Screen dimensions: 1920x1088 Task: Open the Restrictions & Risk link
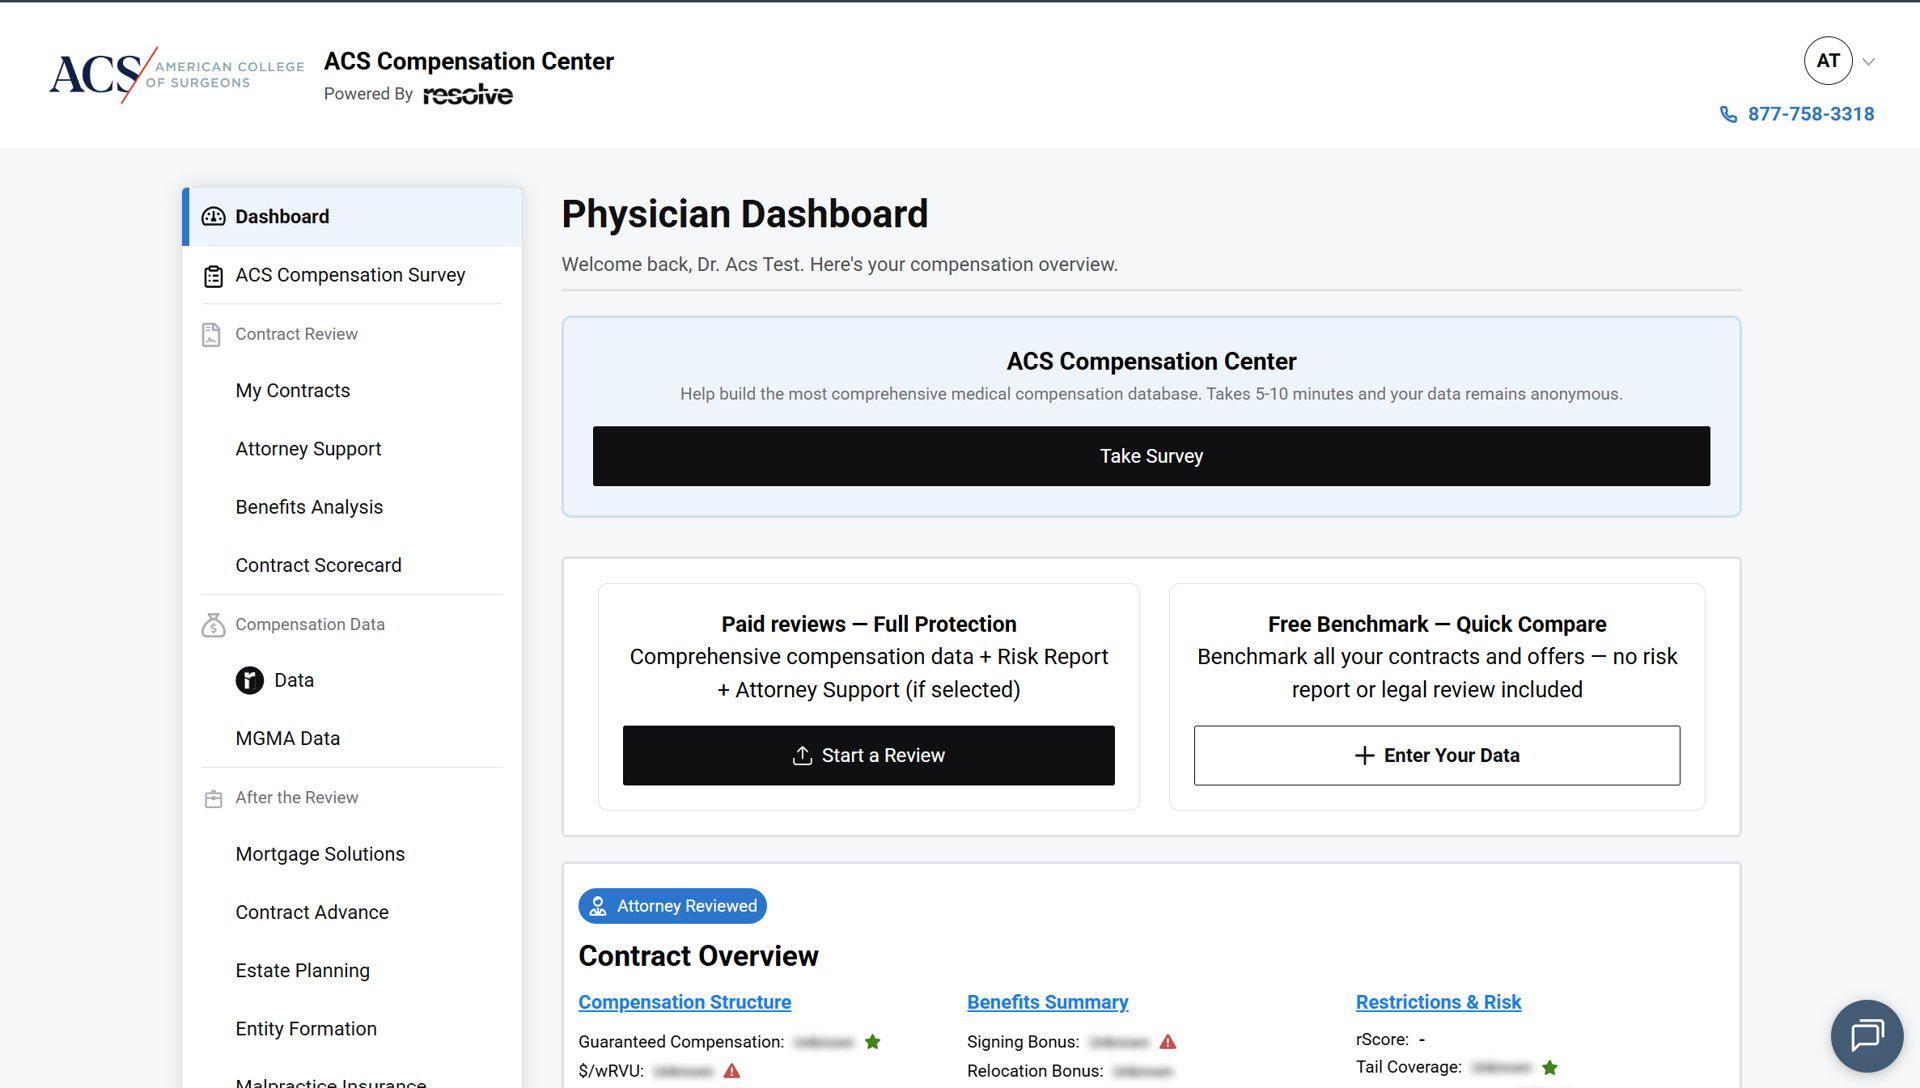point(1438,1002)
